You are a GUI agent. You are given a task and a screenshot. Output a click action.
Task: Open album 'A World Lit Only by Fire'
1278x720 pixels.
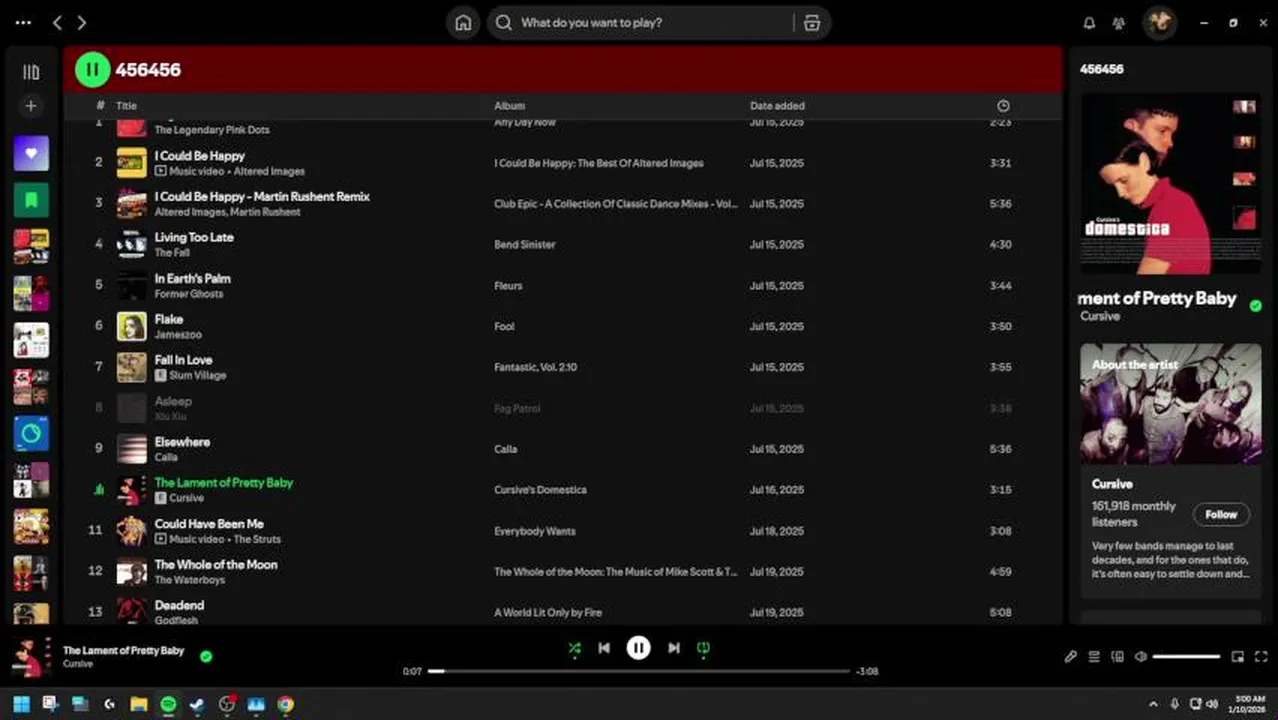coord(548,613)
